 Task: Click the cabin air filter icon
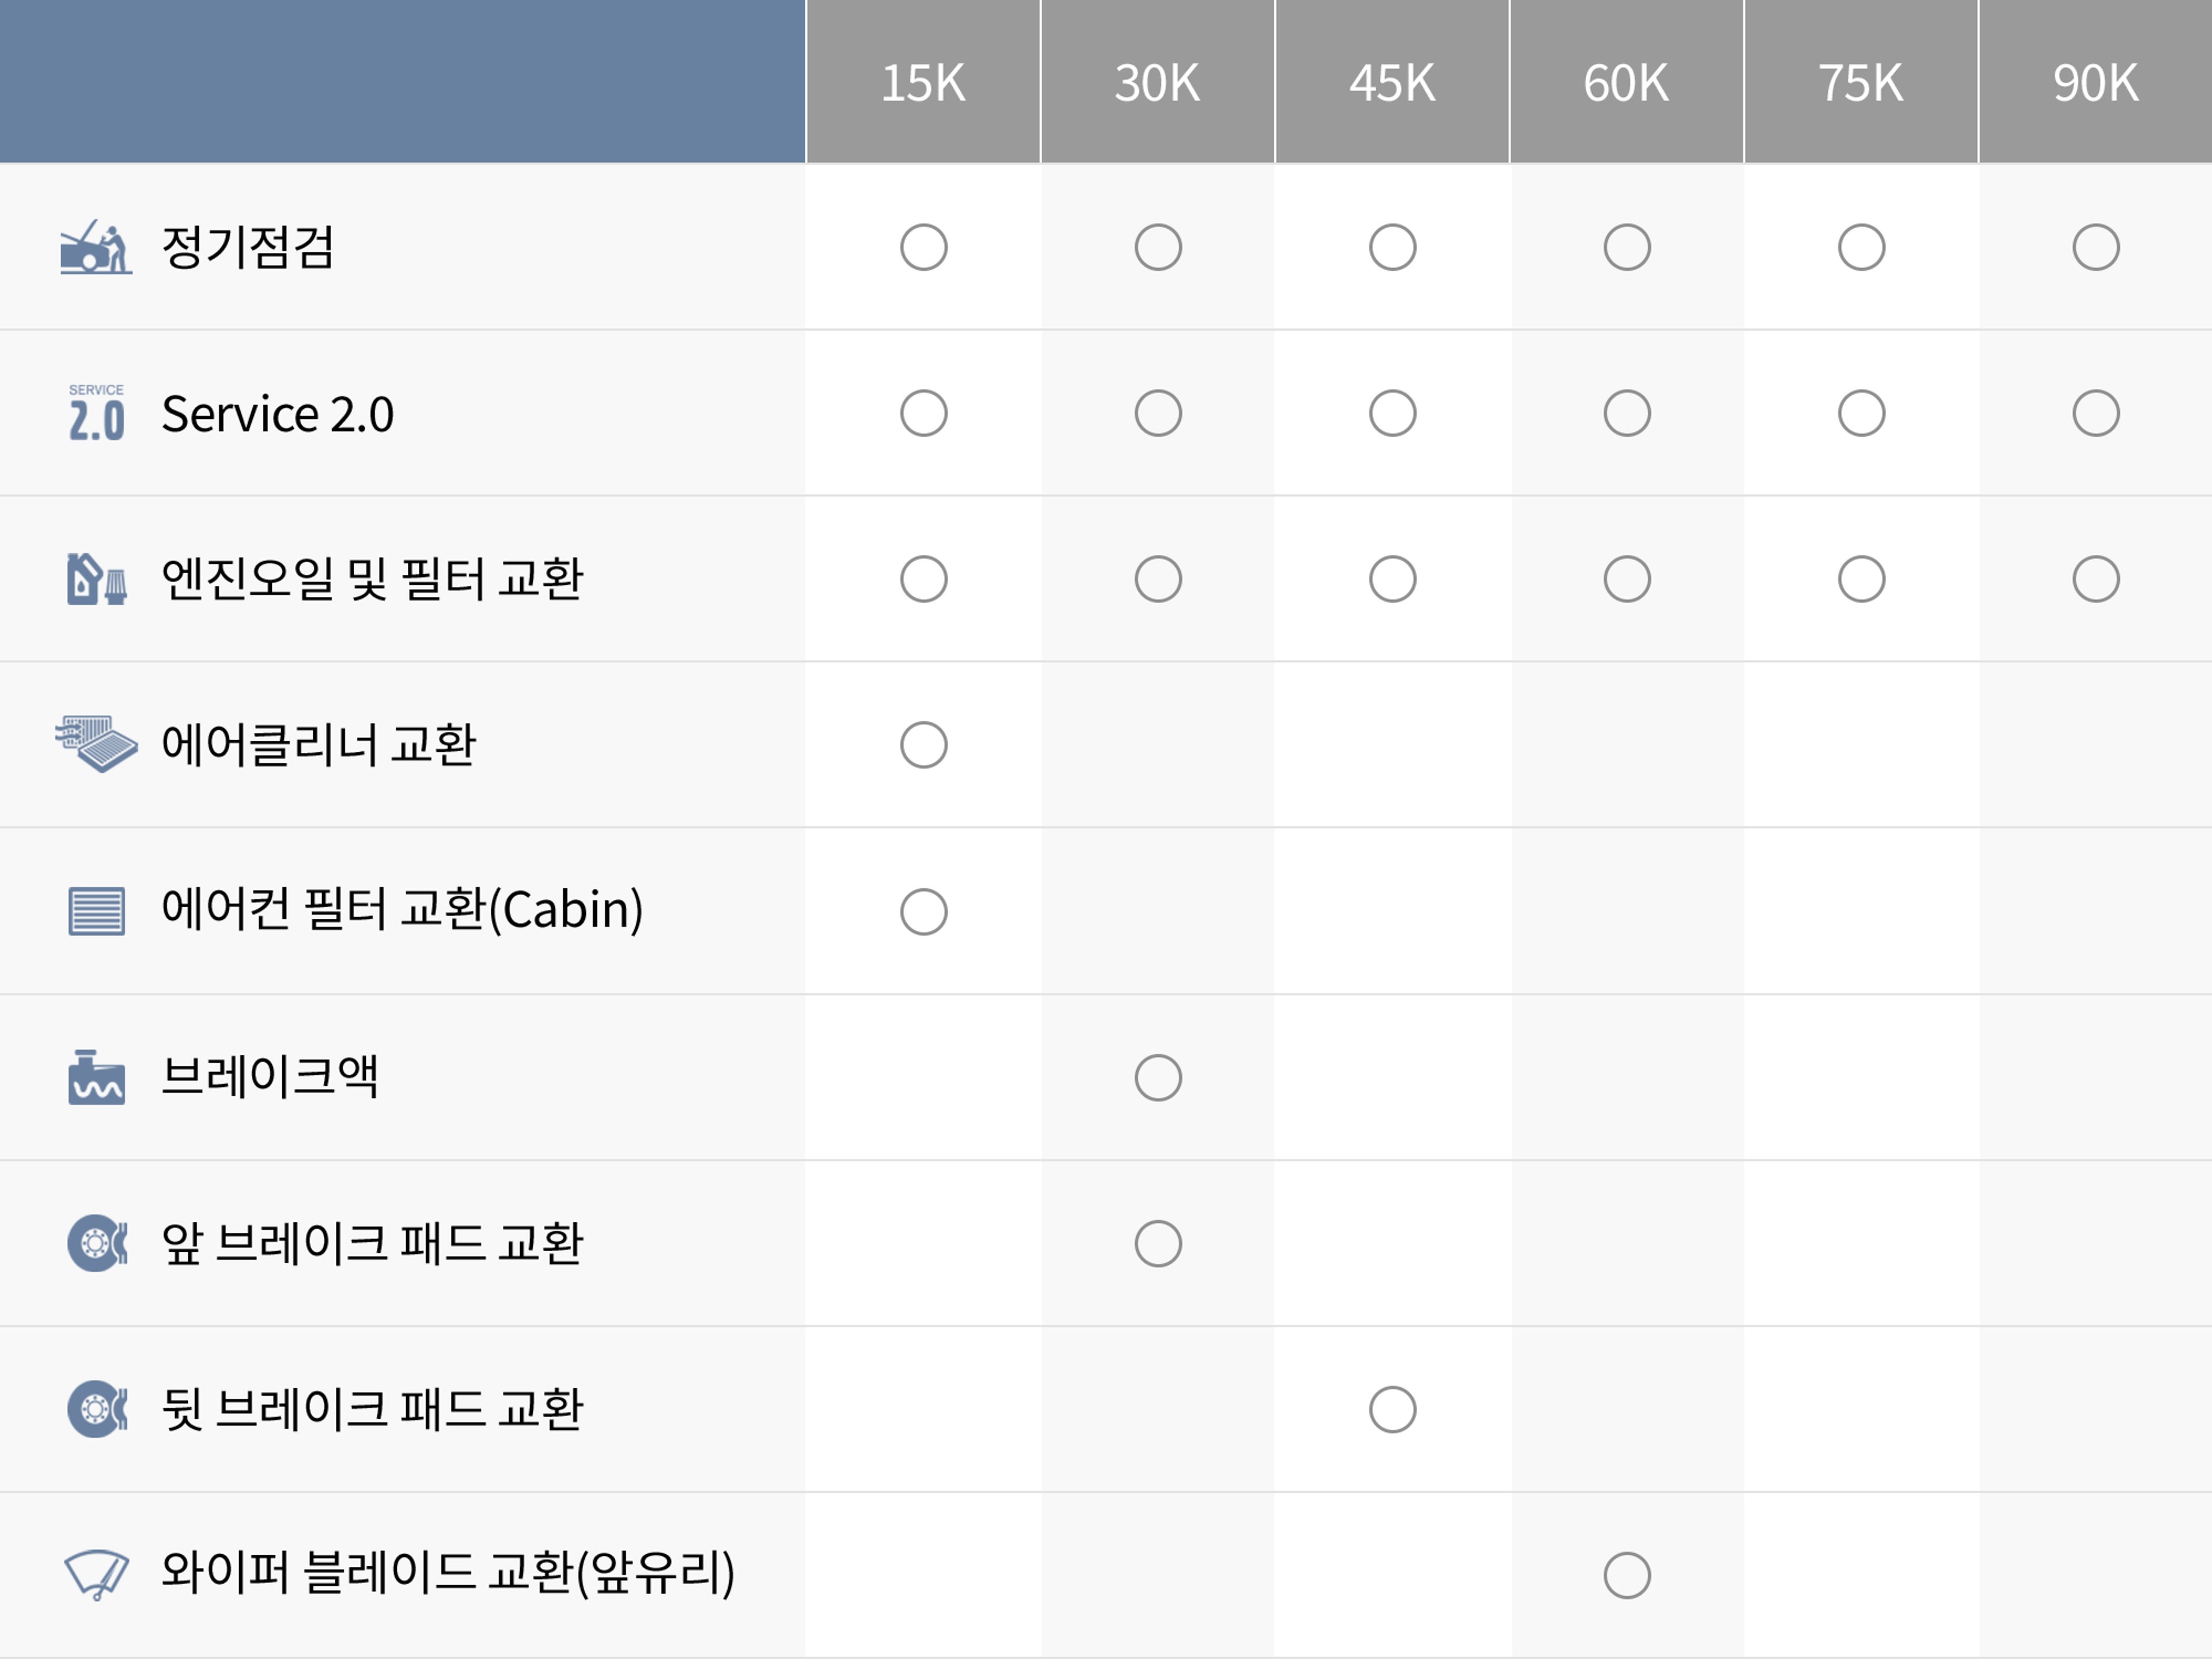click(96, 911)
